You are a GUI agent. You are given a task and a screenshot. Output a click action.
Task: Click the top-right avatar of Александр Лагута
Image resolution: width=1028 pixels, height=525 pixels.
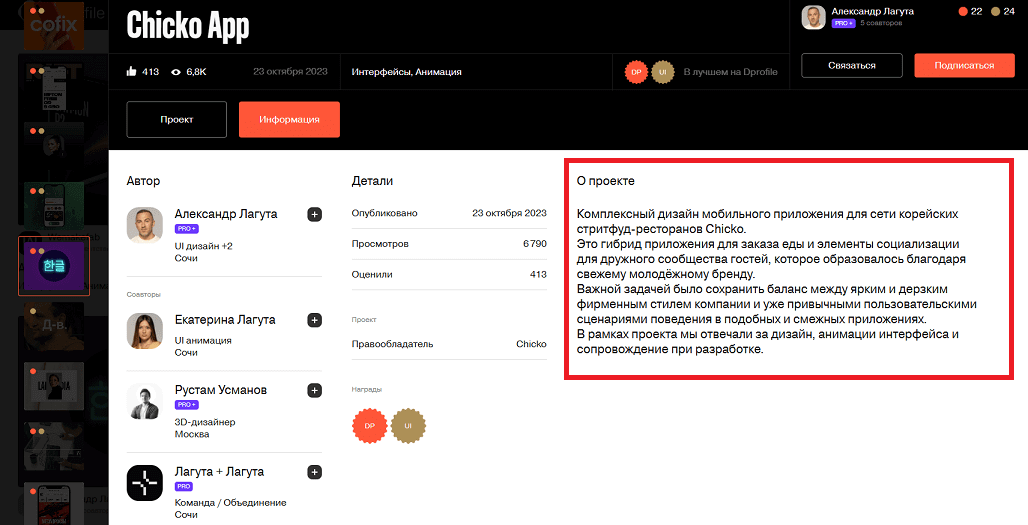813,18
